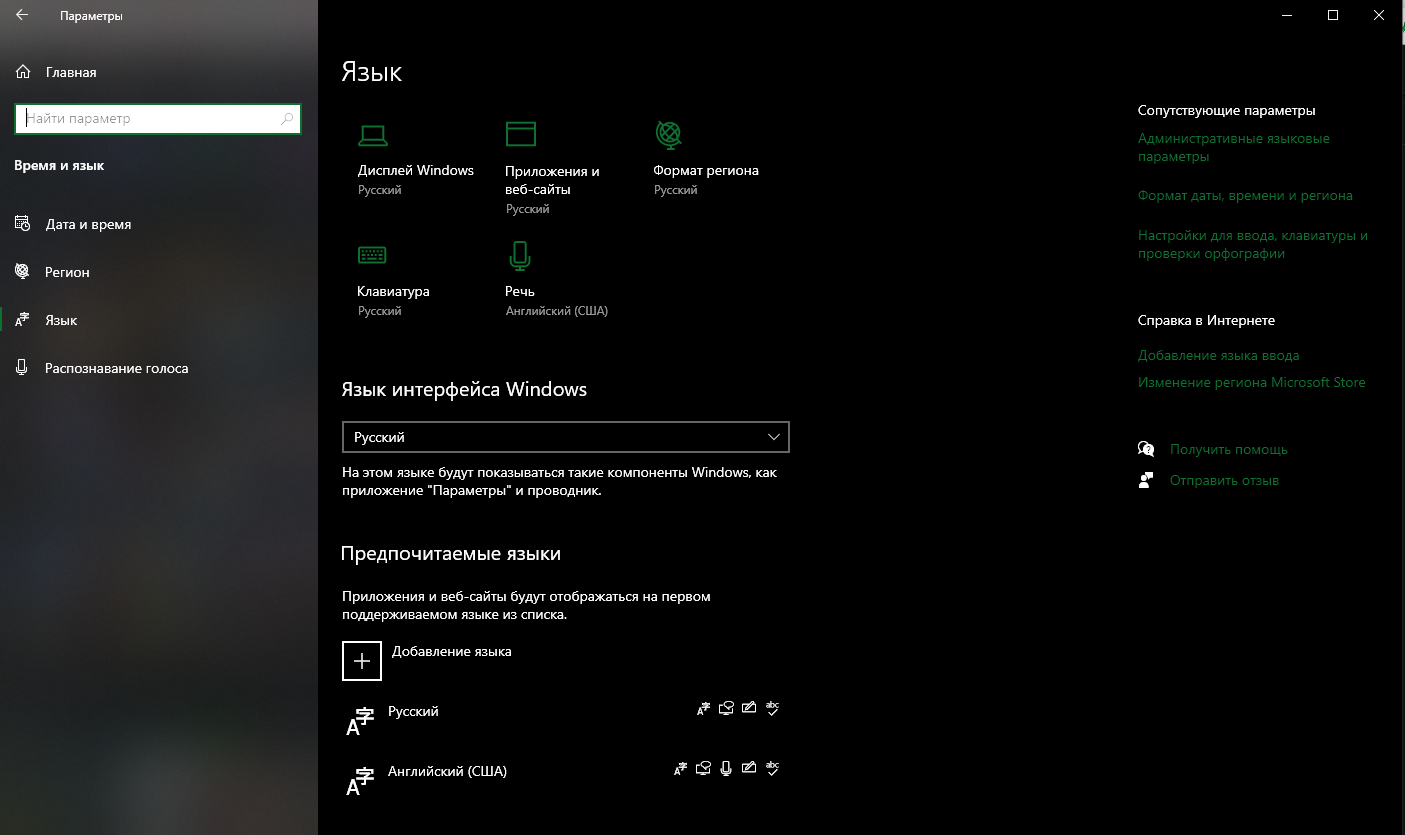Open the Речь microphone tile
Image resolution: width=1405 pixels, height=835 pixels.
tap(556, 280)
